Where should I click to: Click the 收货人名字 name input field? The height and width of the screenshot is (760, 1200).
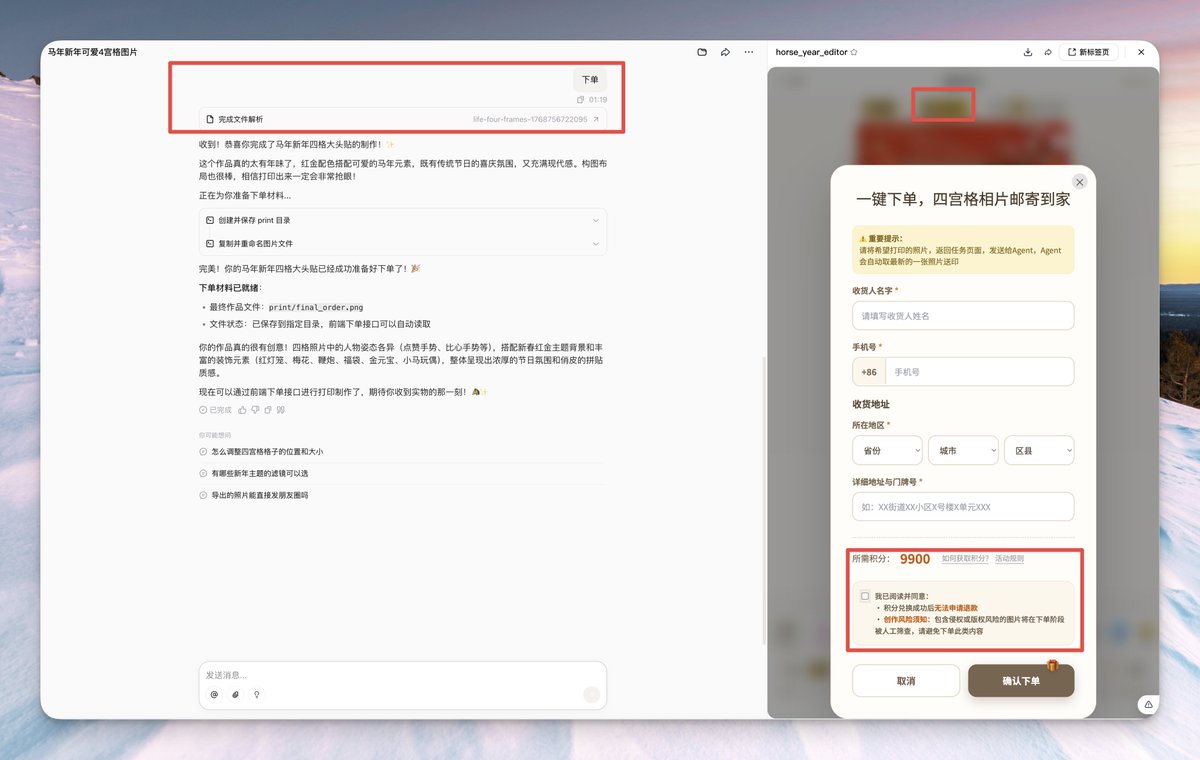pyautogui.click(x=963, y=316)
